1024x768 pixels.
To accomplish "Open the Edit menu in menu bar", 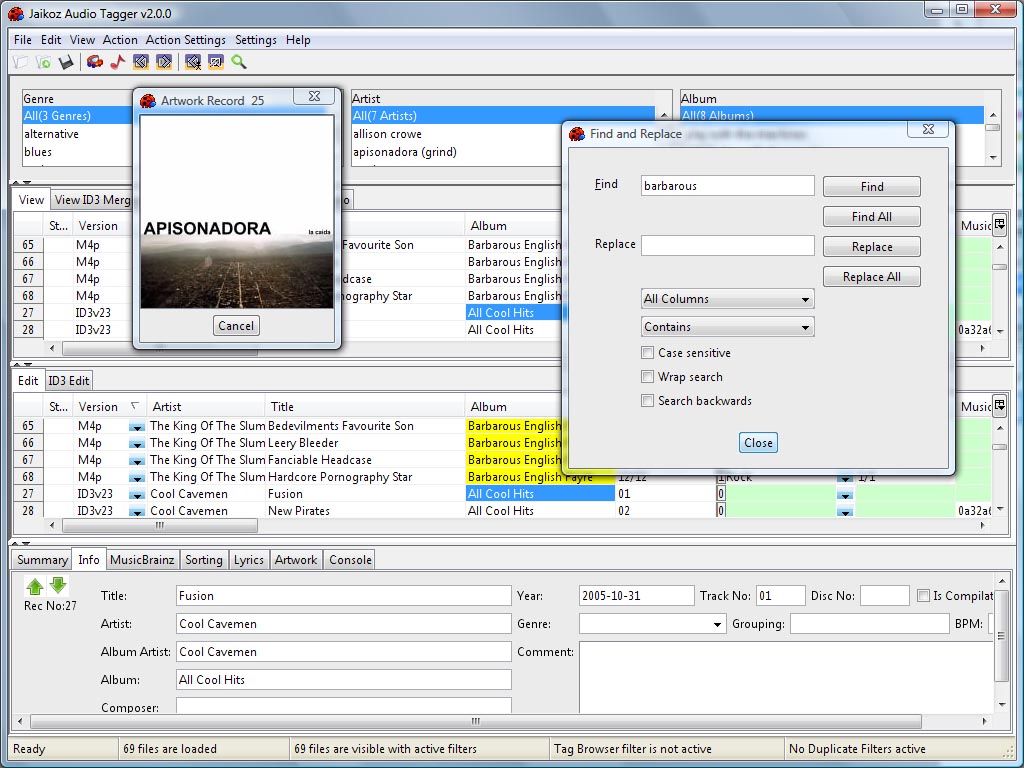I will (x=51, y=40).
